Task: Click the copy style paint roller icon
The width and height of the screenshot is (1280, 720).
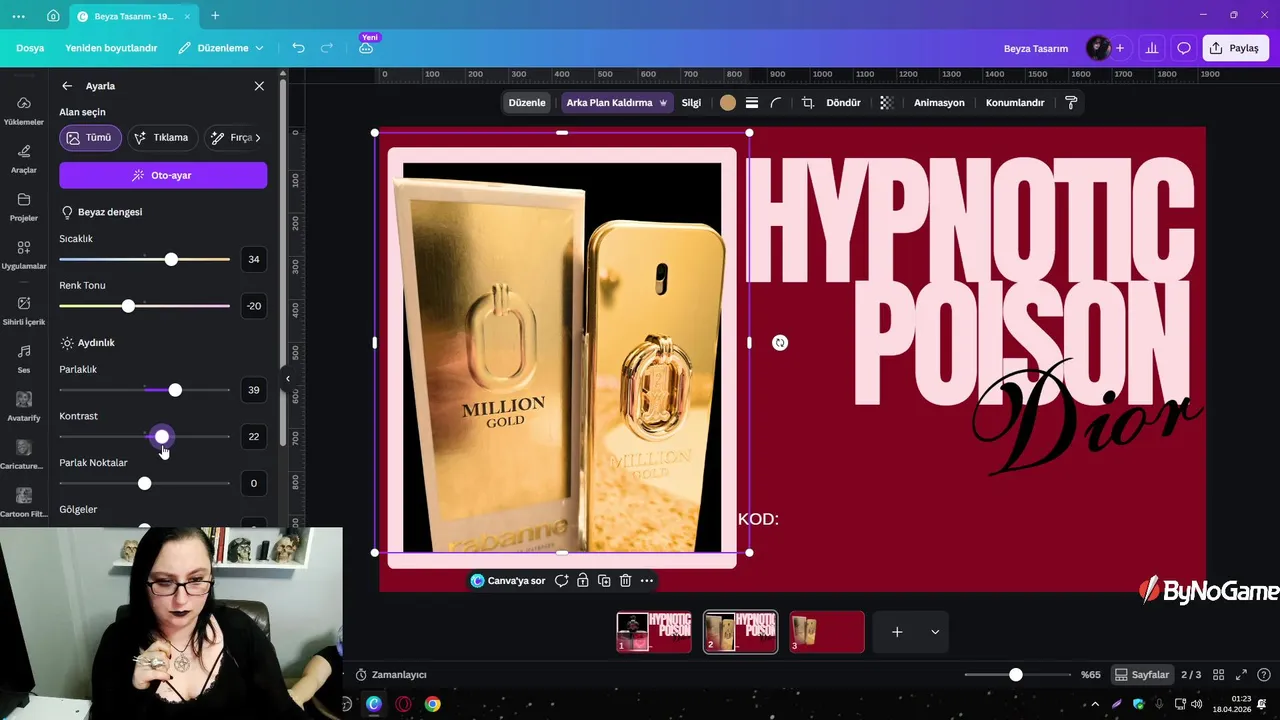Action: coord(1071,103)
